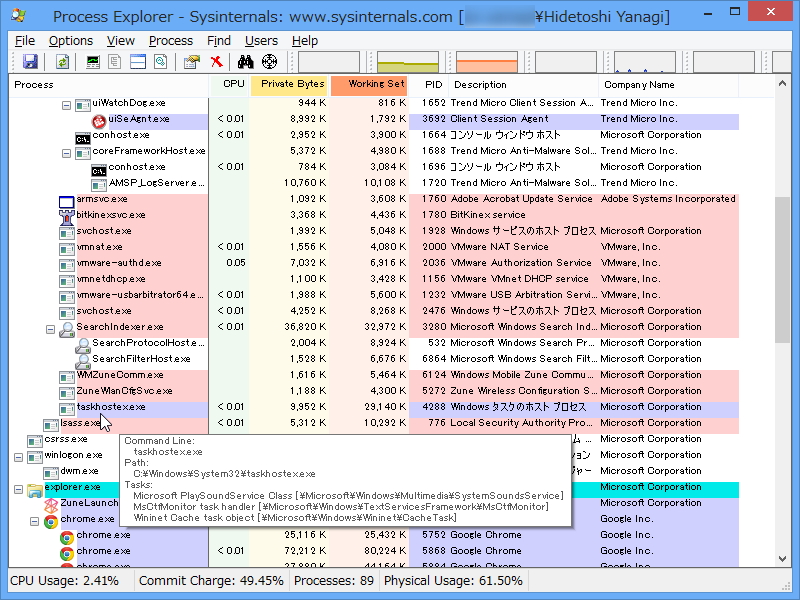Screen dimensions: 800x600
Task: Open the System Information view
Action: 92,62
